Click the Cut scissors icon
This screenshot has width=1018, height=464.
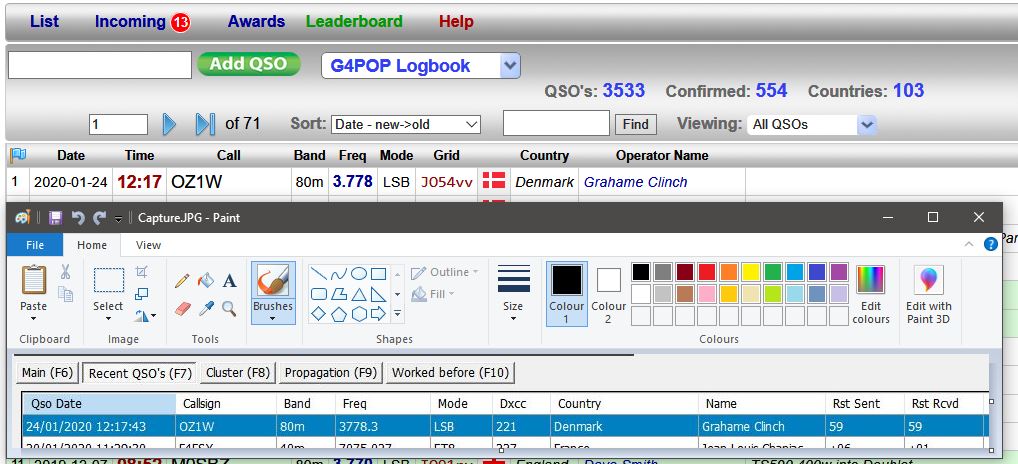click(65, 272)
